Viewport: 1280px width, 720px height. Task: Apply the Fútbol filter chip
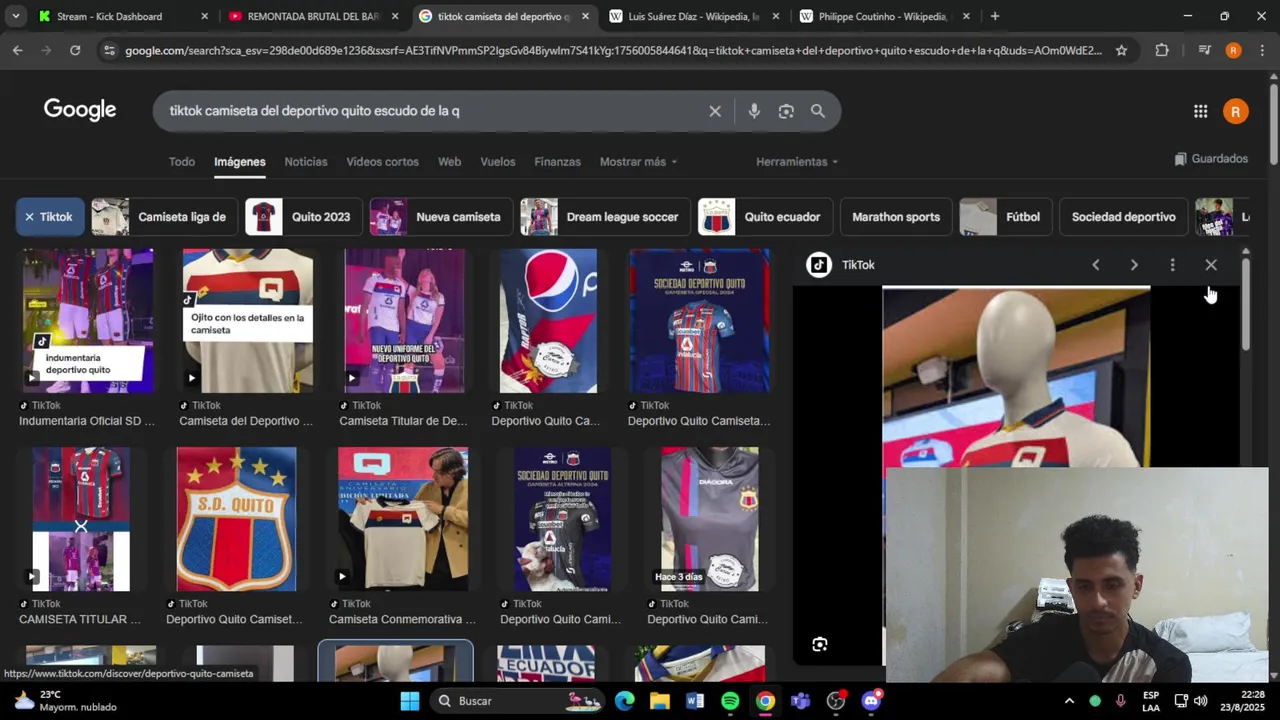1005,217
